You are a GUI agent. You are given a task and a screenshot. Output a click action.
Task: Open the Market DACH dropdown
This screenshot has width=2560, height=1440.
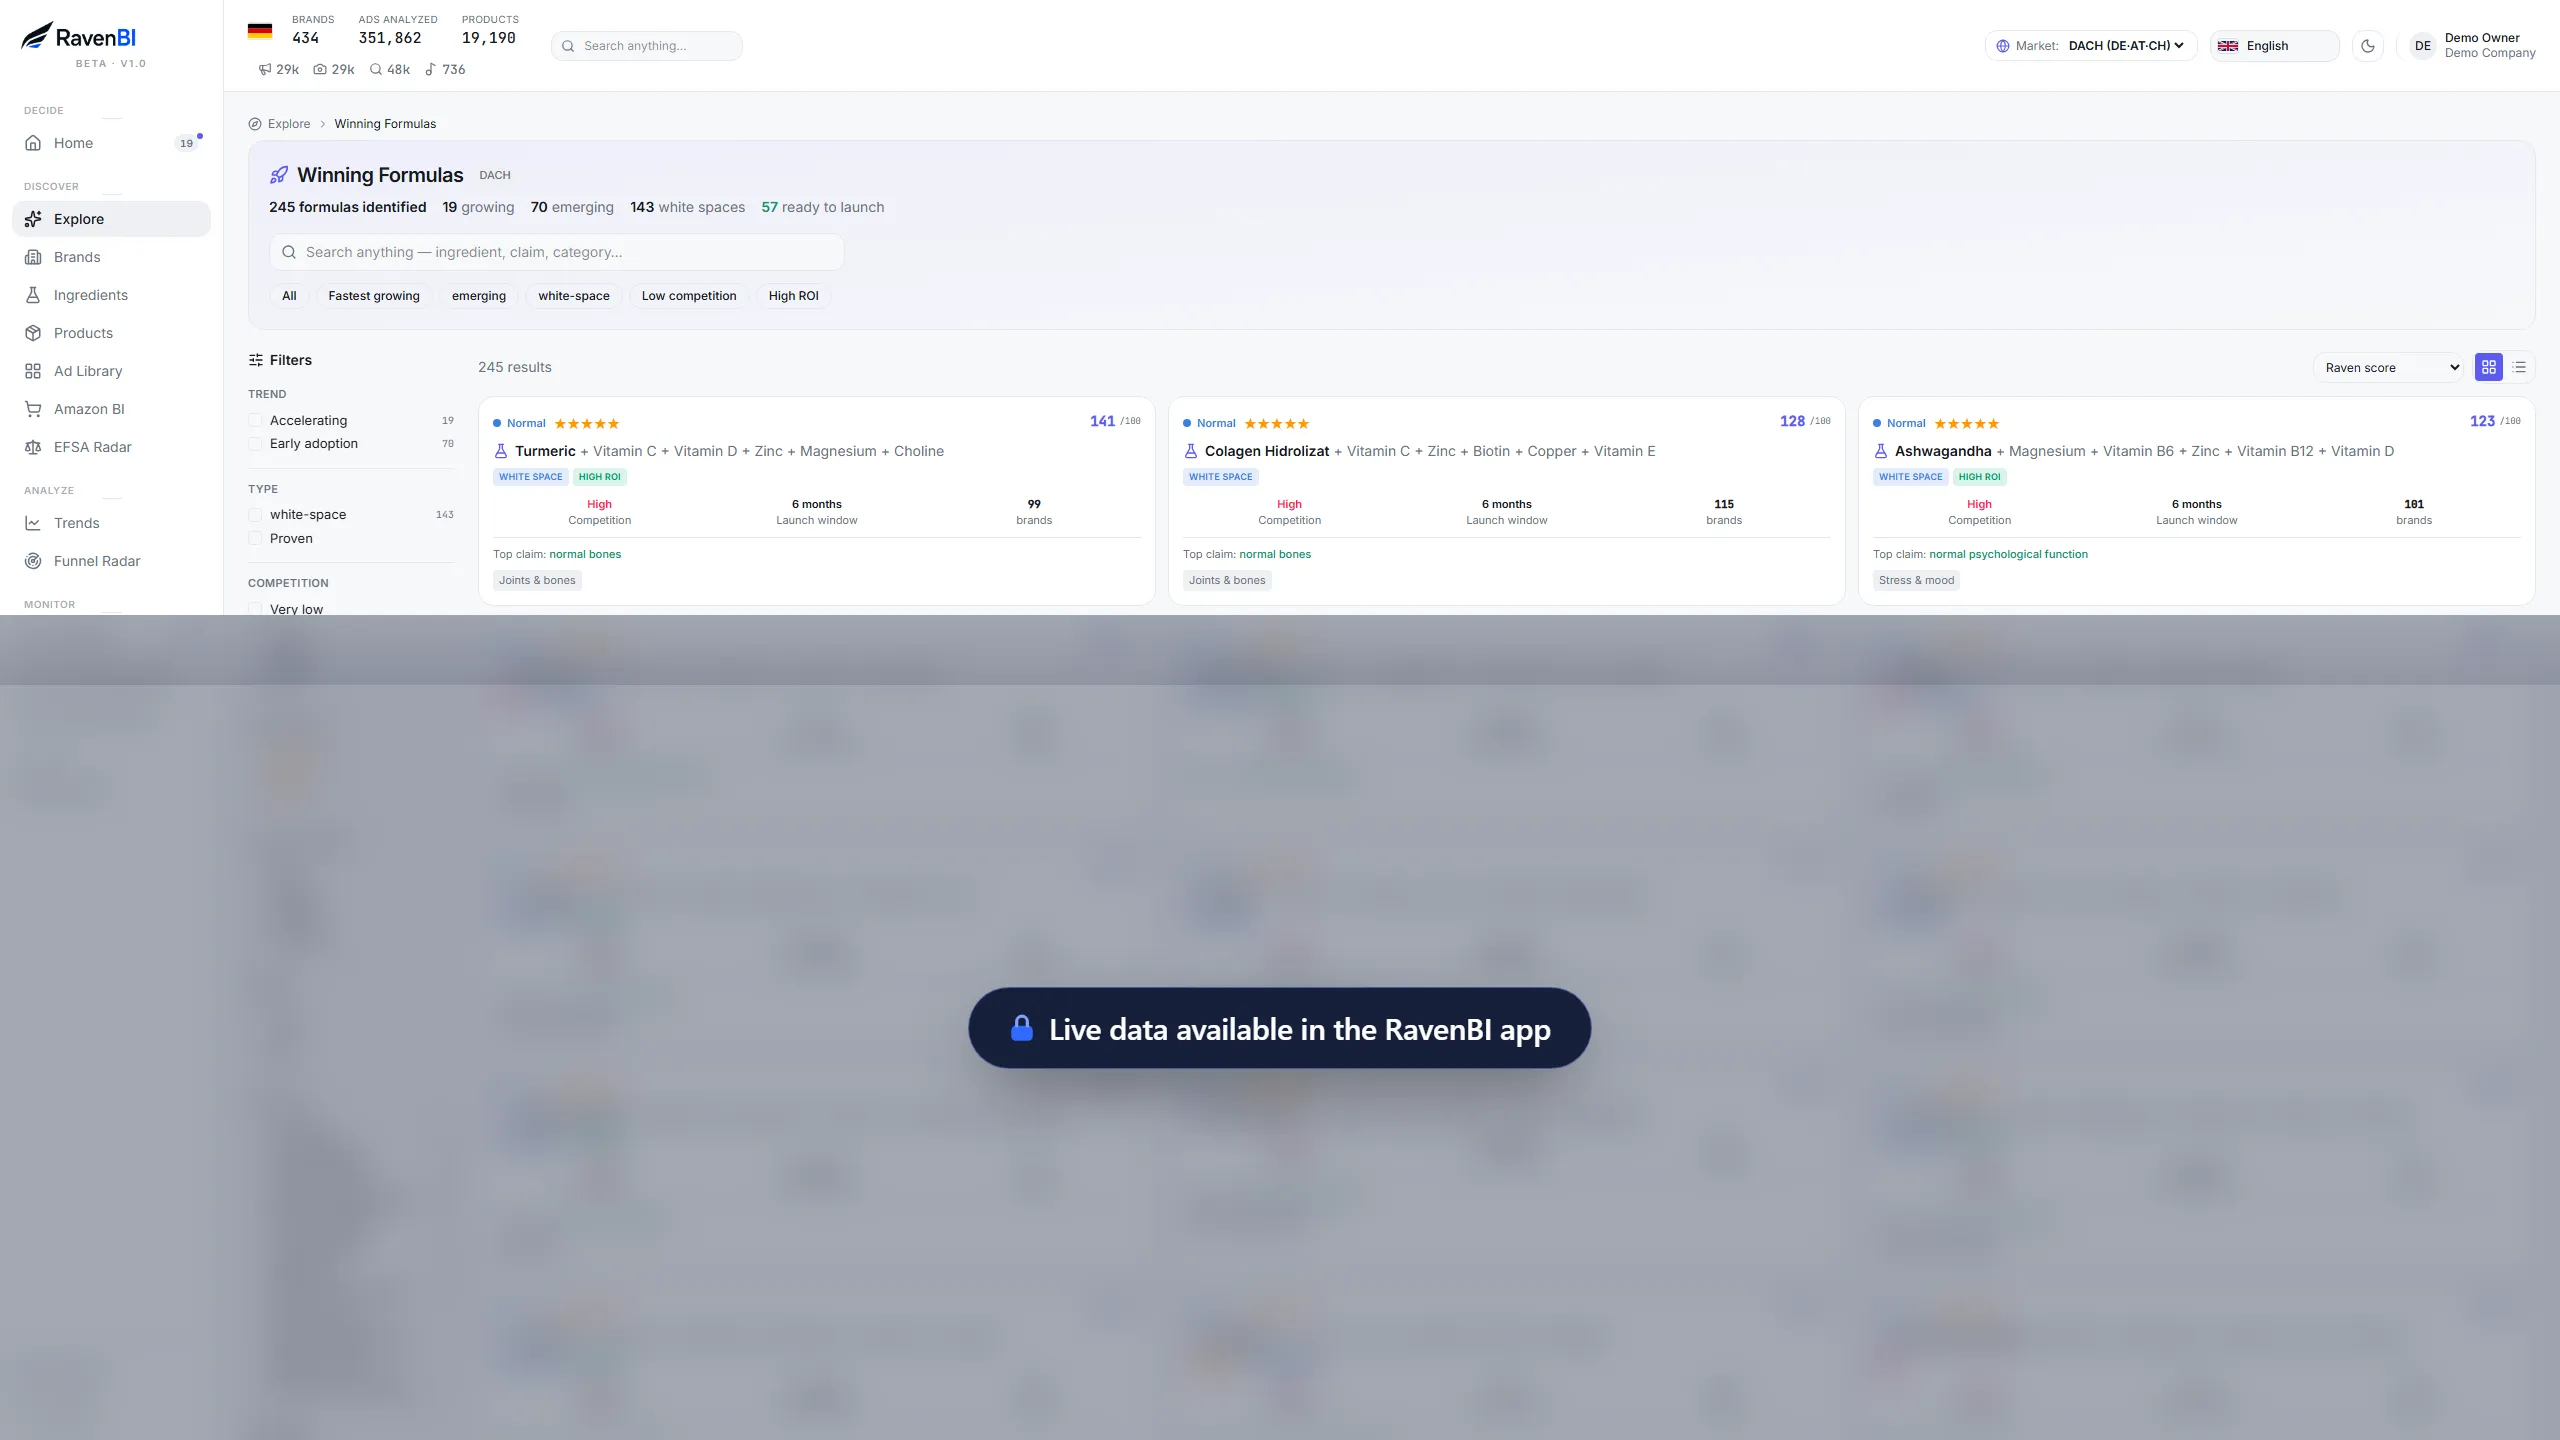pos(2091,46)
